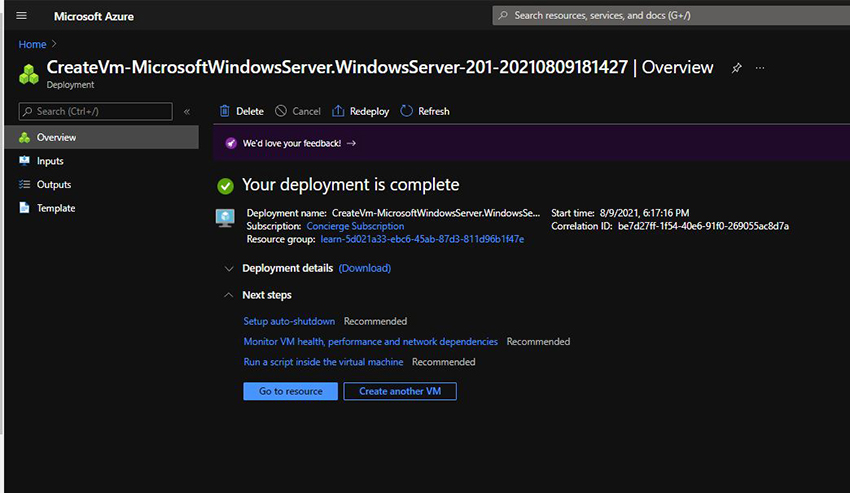Collapse the sidebar with the double chevron
Viewport: 850px width, 493px height.
pyautogui.click(x=187, y=111)
